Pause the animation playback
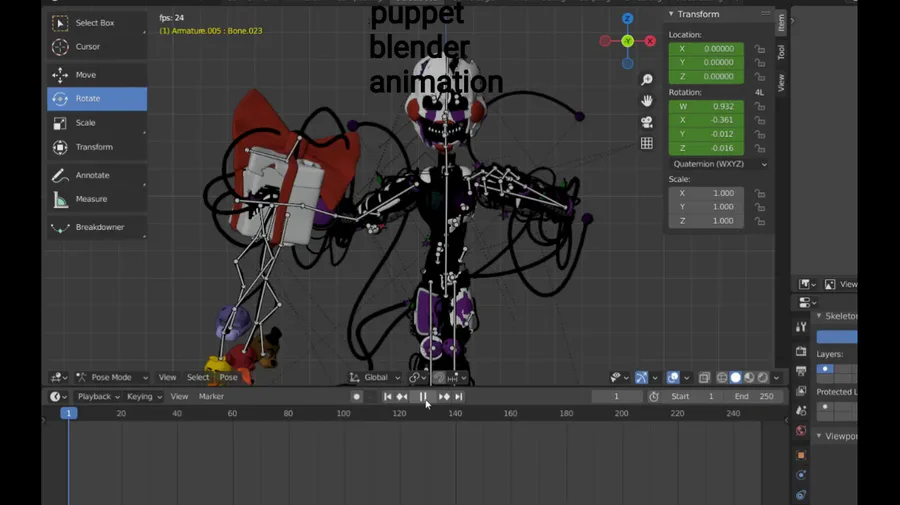This screenshot has height=505, width=900. pyautogui.click(x=423, y=397)
